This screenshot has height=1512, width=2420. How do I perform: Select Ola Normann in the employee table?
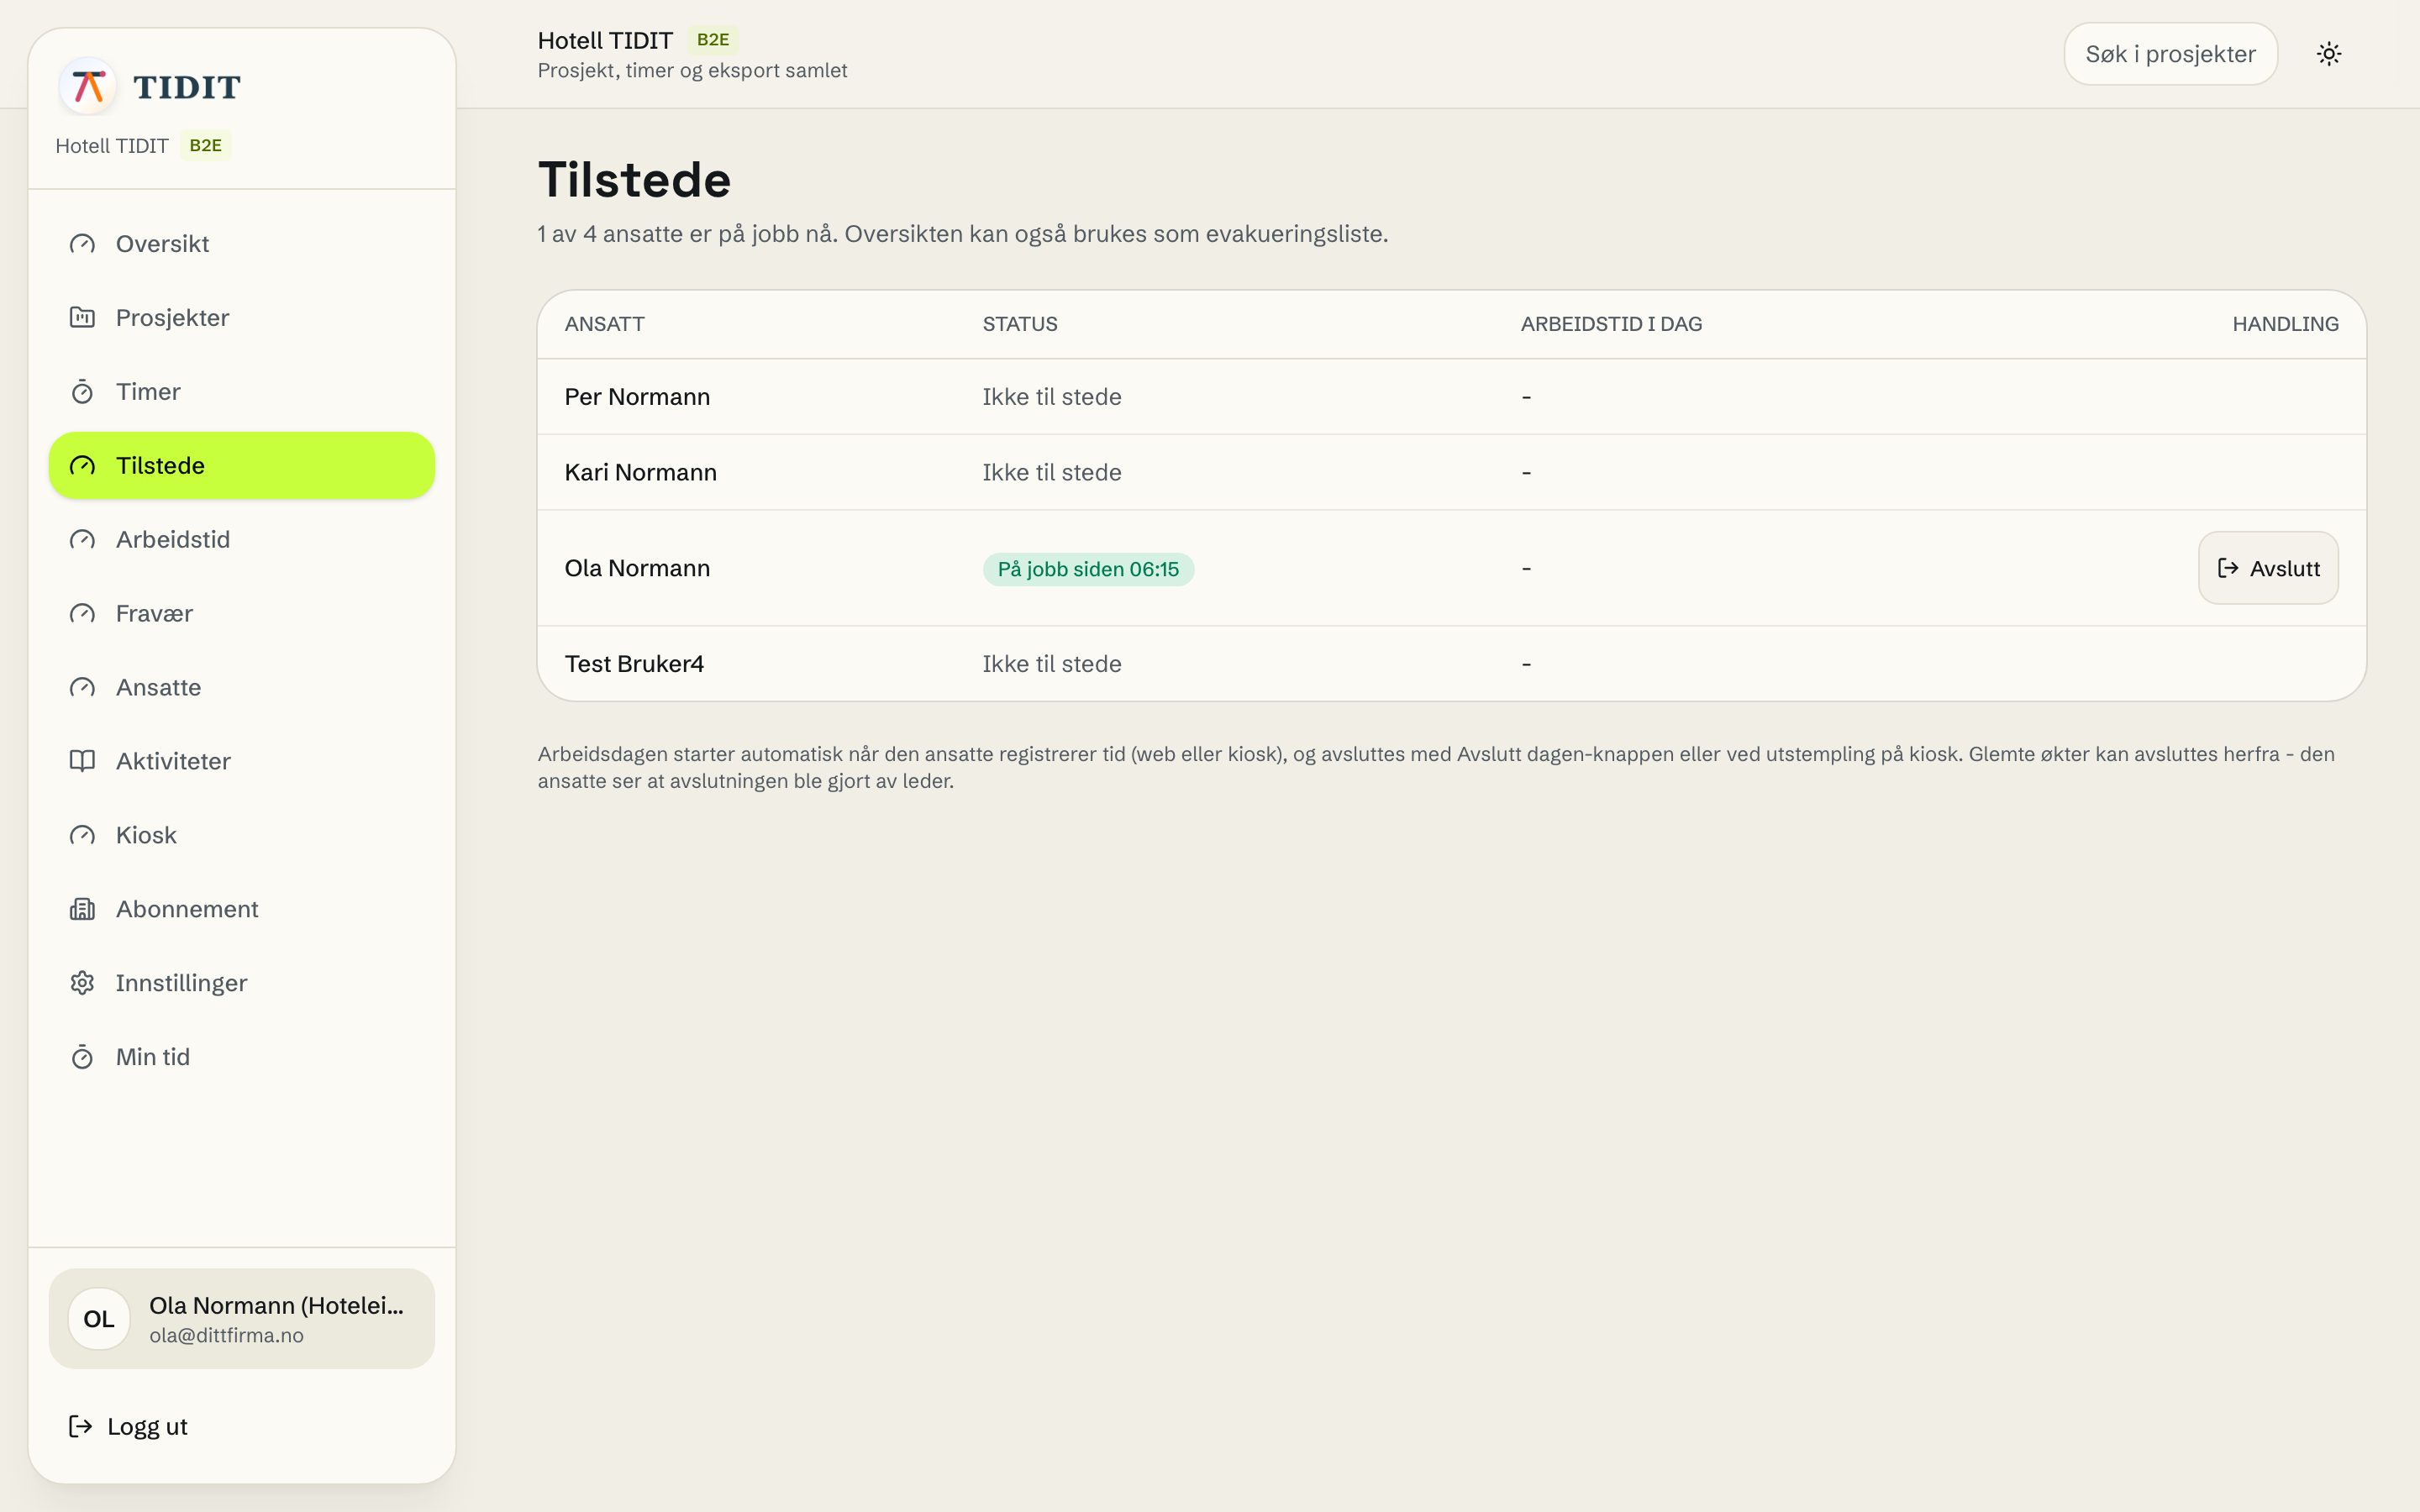(x=637, y=569)
